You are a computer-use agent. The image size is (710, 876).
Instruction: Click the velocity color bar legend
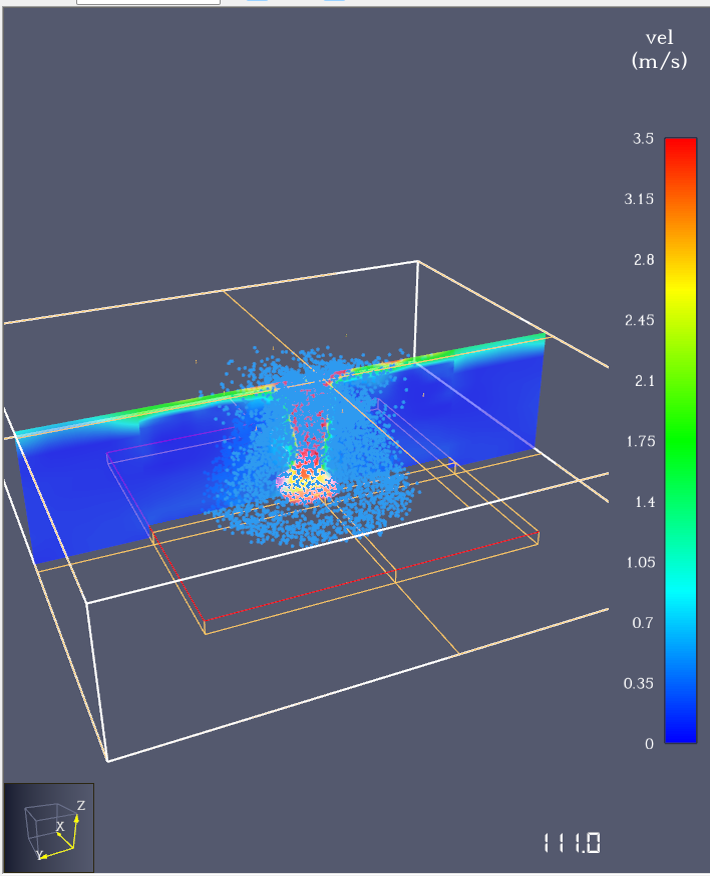point(680,440)
